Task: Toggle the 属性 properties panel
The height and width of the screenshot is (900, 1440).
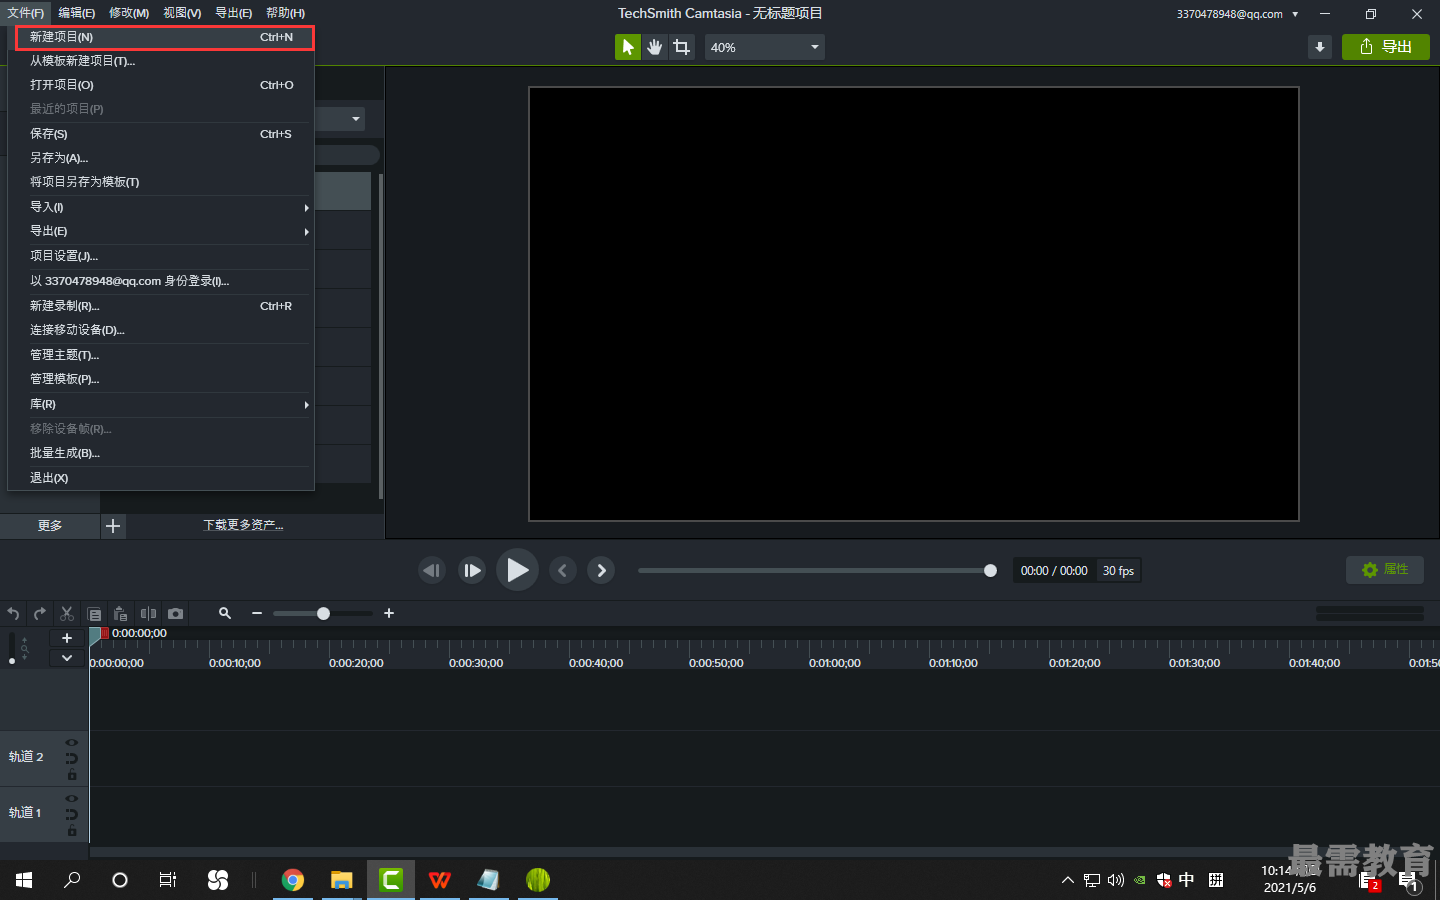Action: tap(1385, 569)
